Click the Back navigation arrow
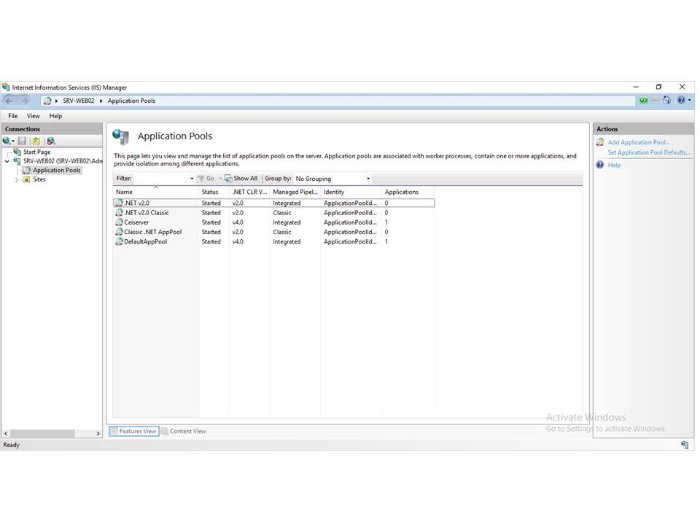The height and width of the screenshot is (525, 700). [9, 101]
